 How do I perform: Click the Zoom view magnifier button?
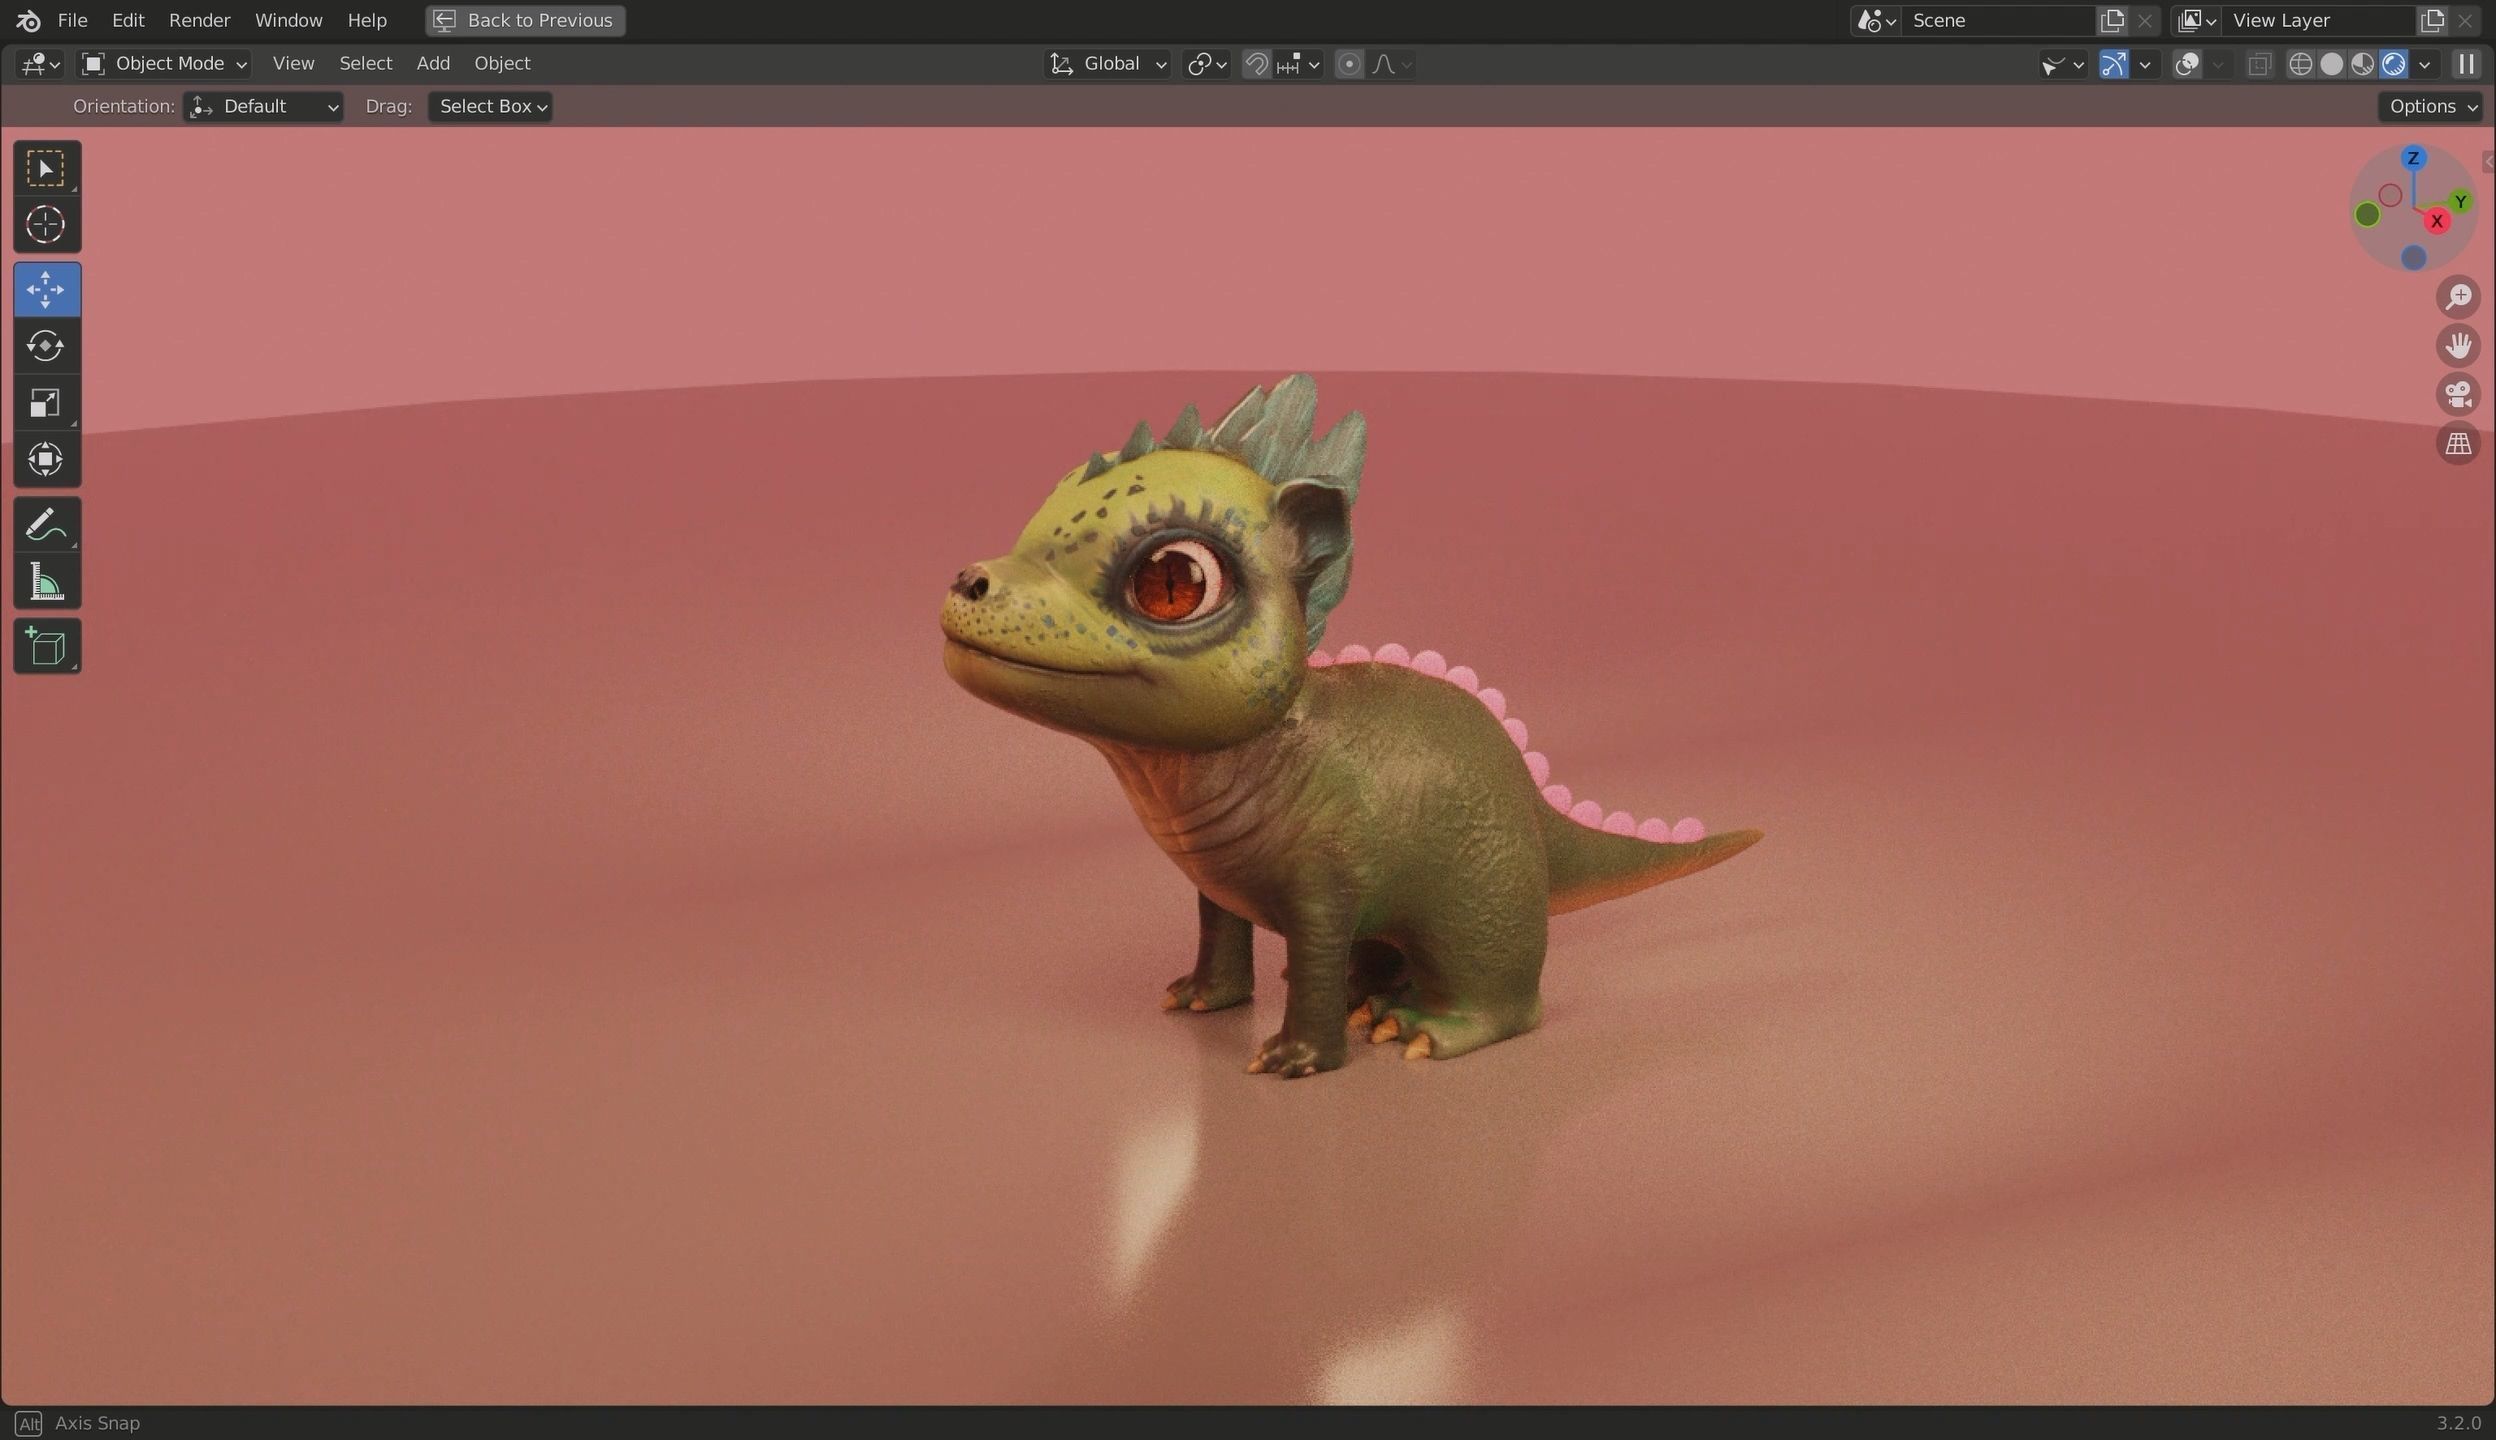point(2458,297)
